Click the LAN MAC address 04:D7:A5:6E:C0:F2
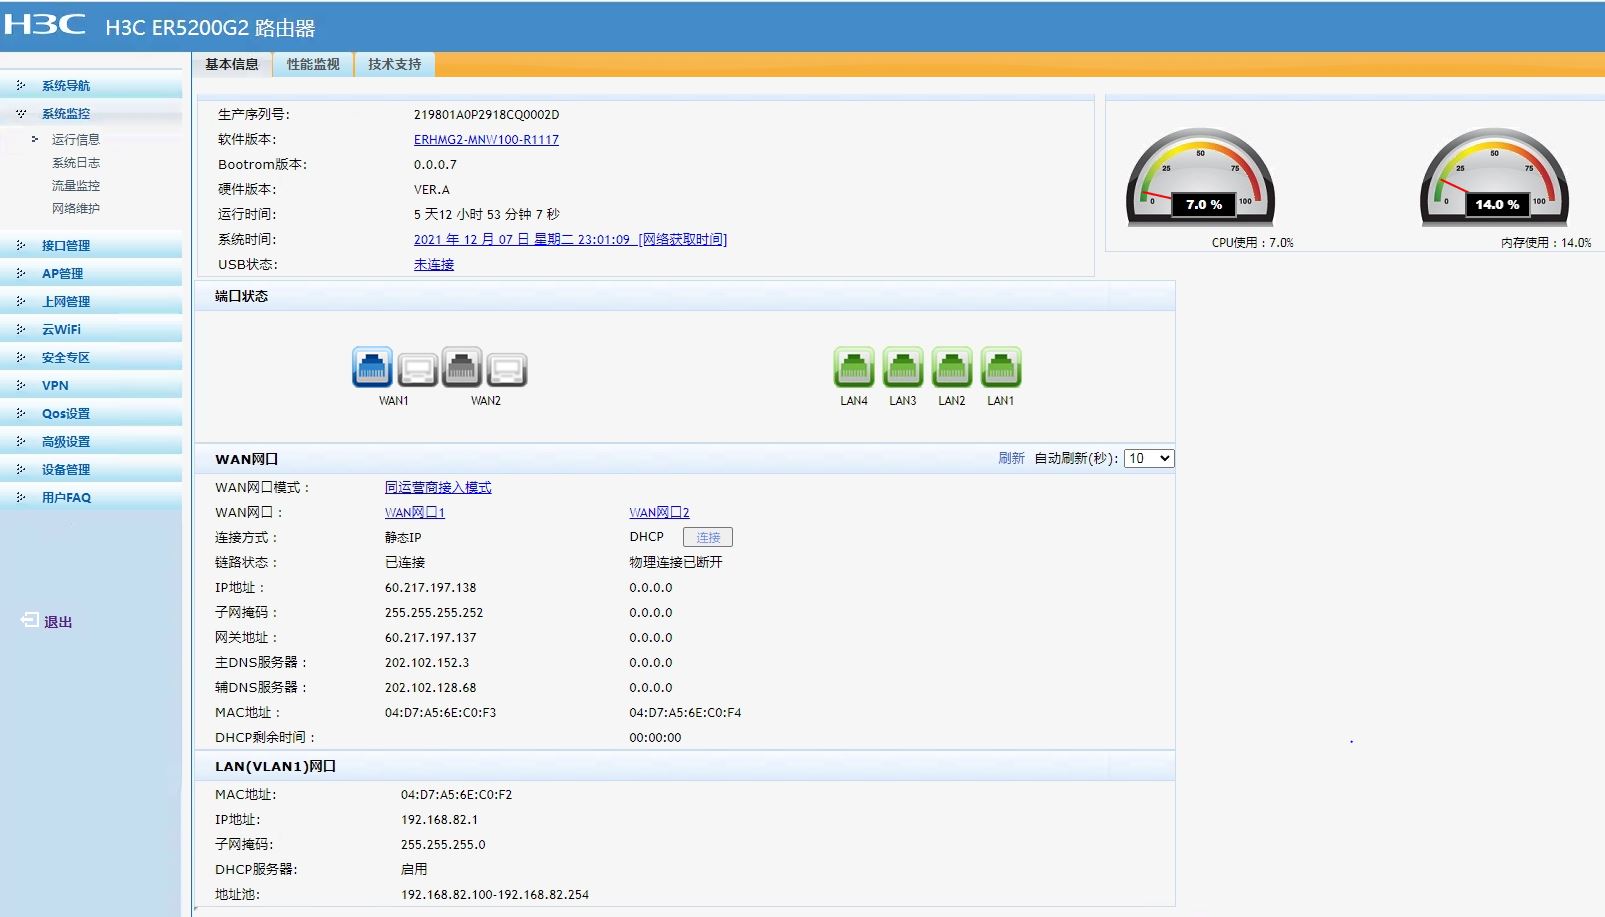Viewport: 1605px width, 917px height. (457, 794)
